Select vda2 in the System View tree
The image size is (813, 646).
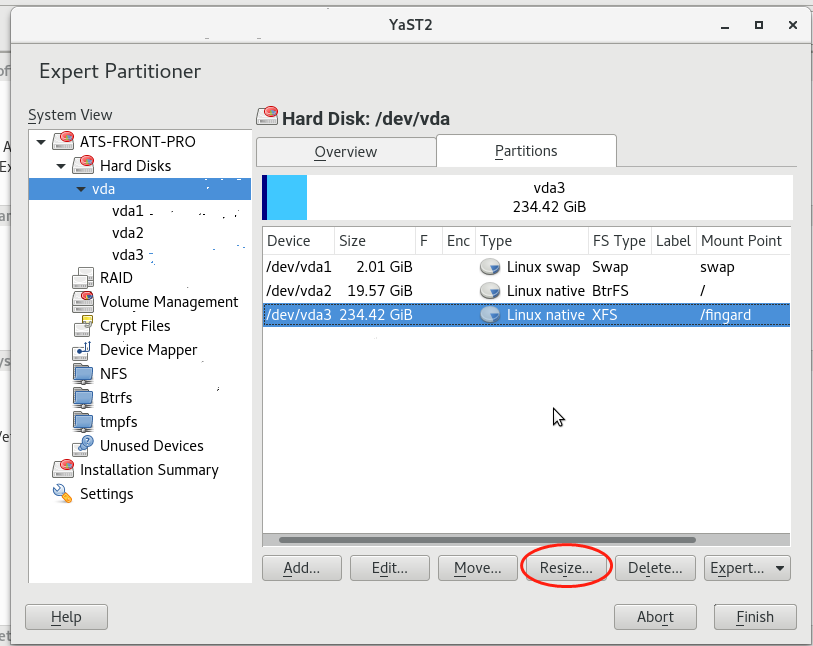(x=128, y=233)
